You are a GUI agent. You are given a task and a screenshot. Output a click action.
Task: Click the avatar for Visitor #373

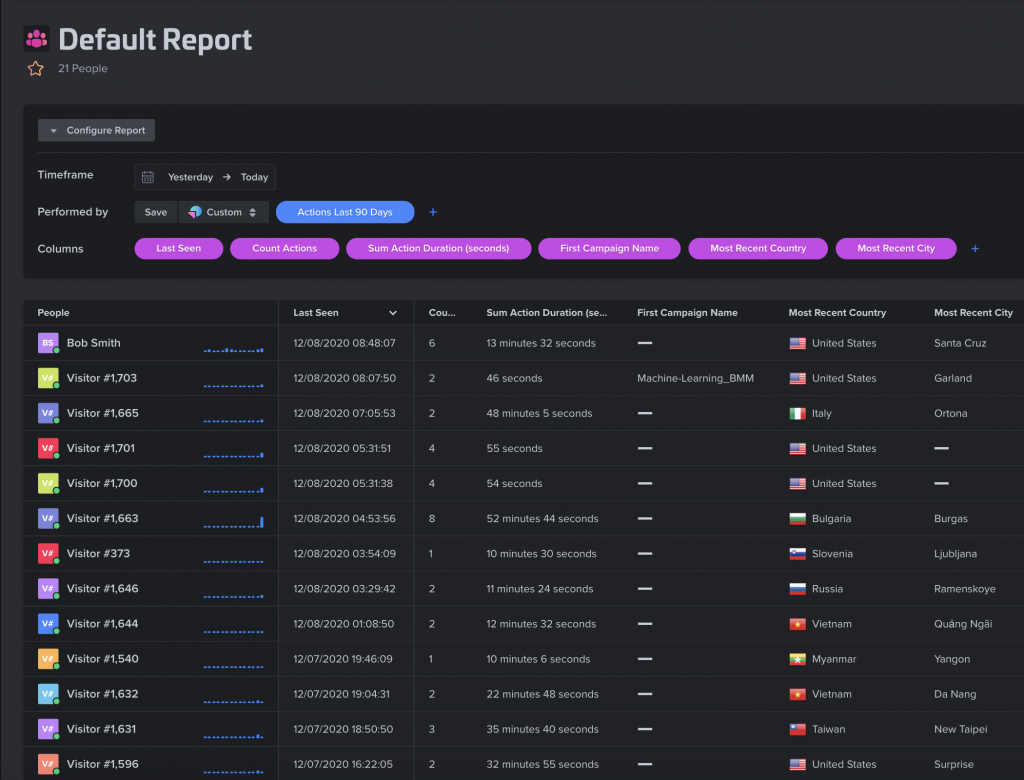(48, 554)
